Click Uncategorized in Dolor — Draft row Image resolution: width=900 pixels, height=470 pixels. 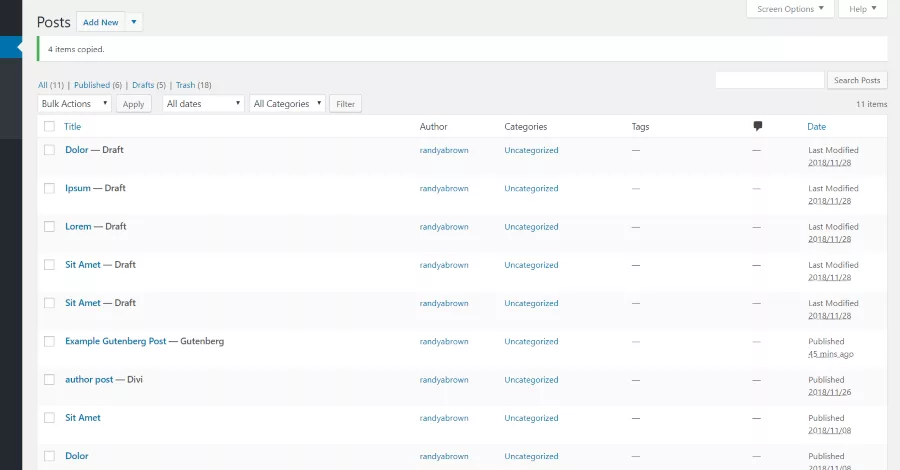point(531,150)
